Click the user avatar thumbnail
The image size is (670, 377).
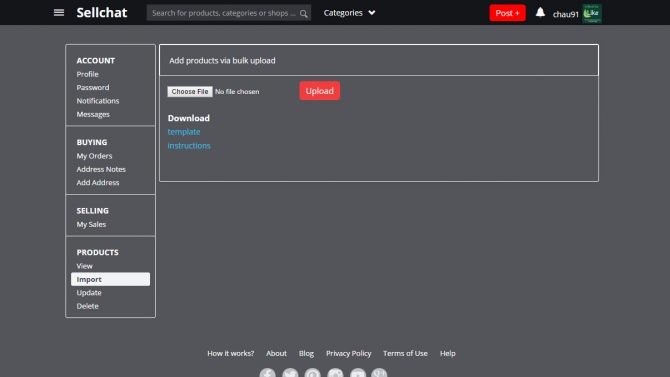pos(592,13)
